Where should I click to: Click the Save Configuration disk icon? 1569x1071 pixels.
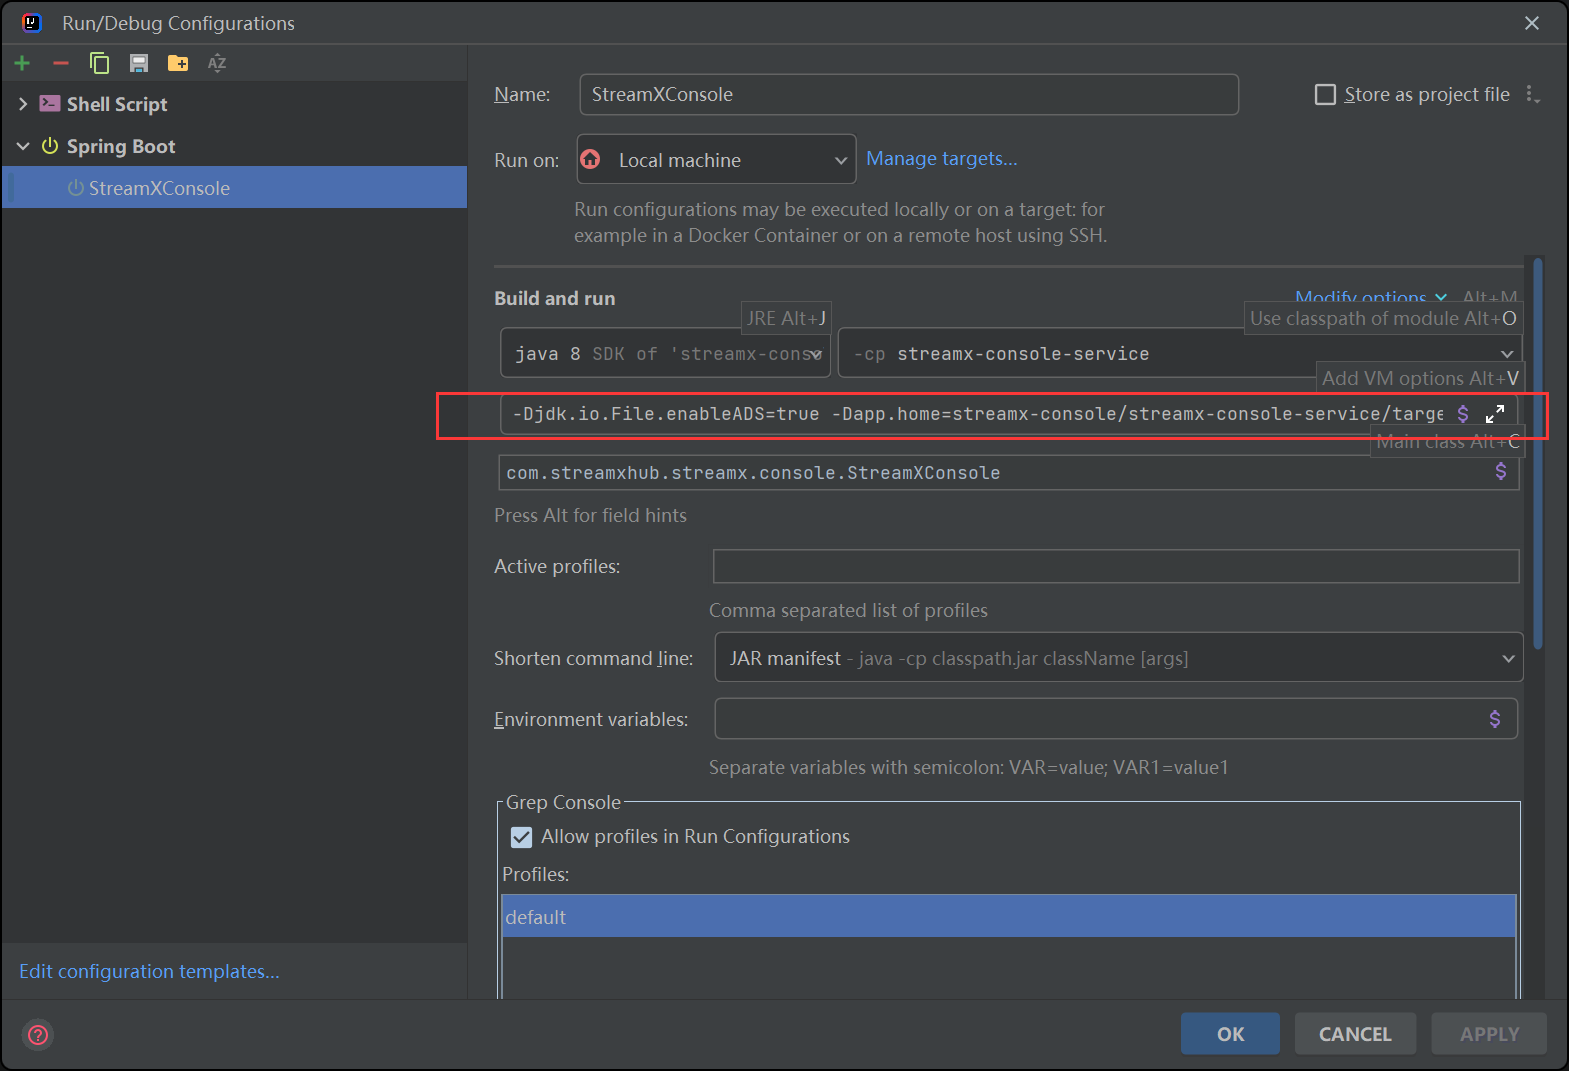click(x=139, y=63)
